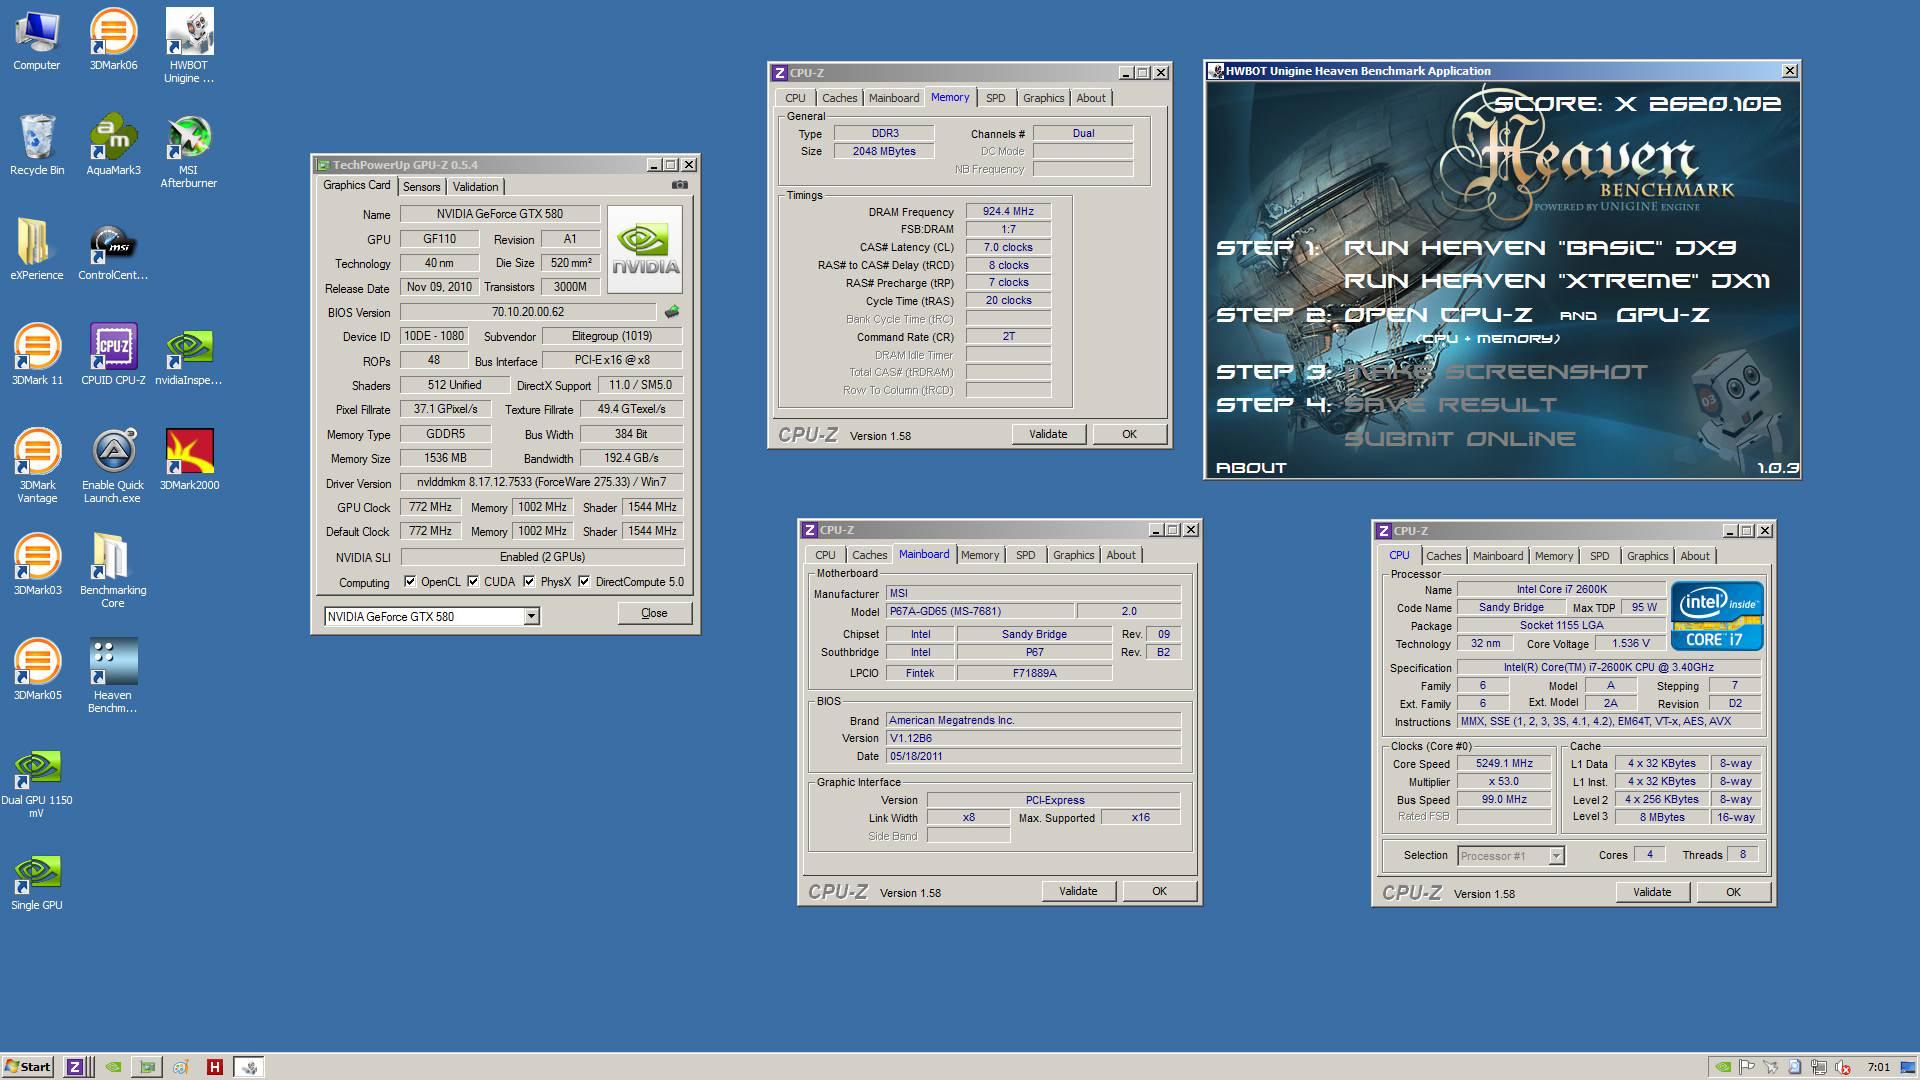Click Driver Version field in GPU-Z
The height and width of the screenshot is (1080, 1920).
(541, 482)
